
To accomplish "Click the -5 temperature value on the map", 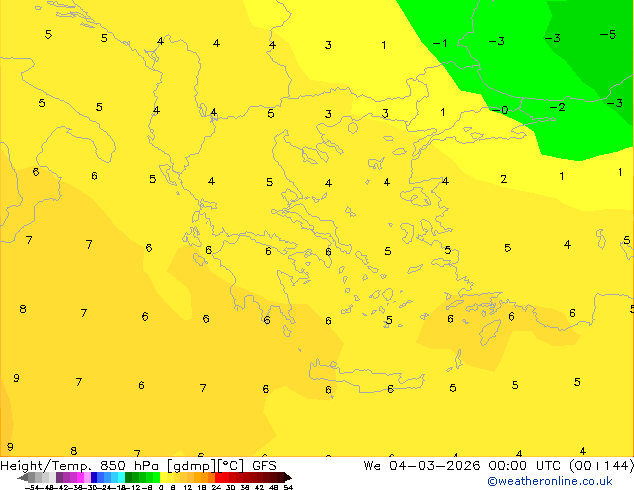I will click(608, 35).
